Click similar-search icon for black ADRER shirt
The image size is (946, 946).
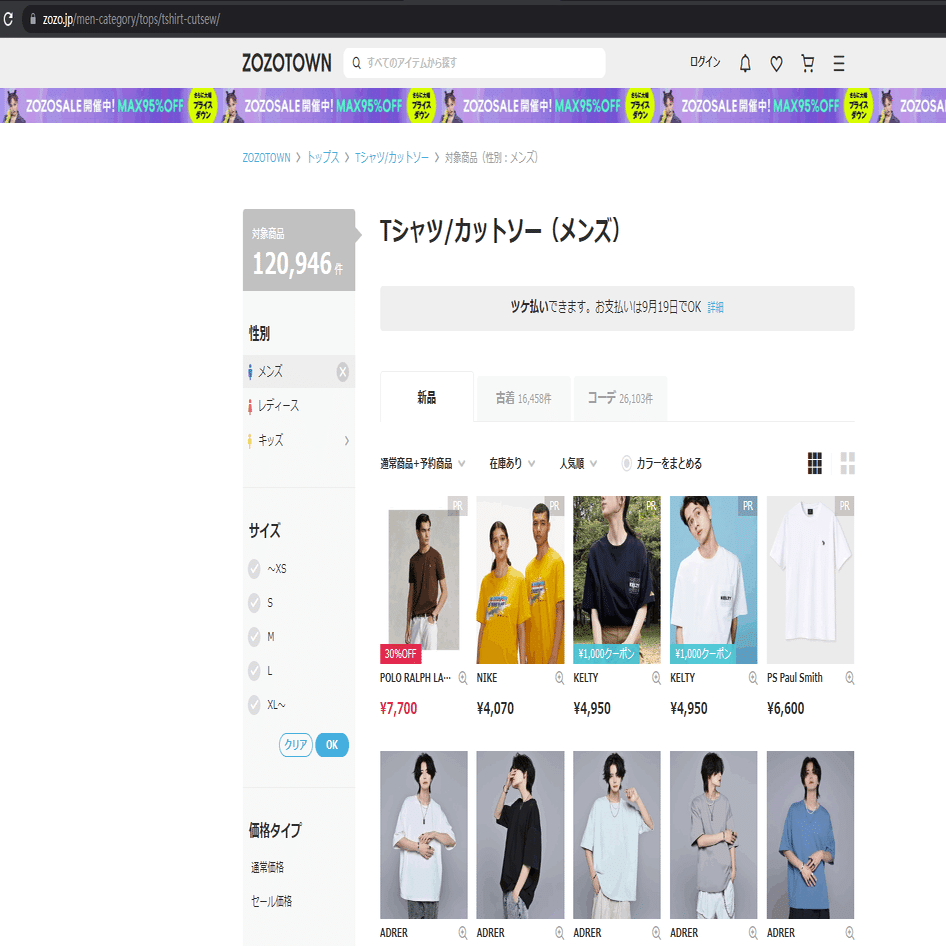pyautogui.click(x=559, y=933)
